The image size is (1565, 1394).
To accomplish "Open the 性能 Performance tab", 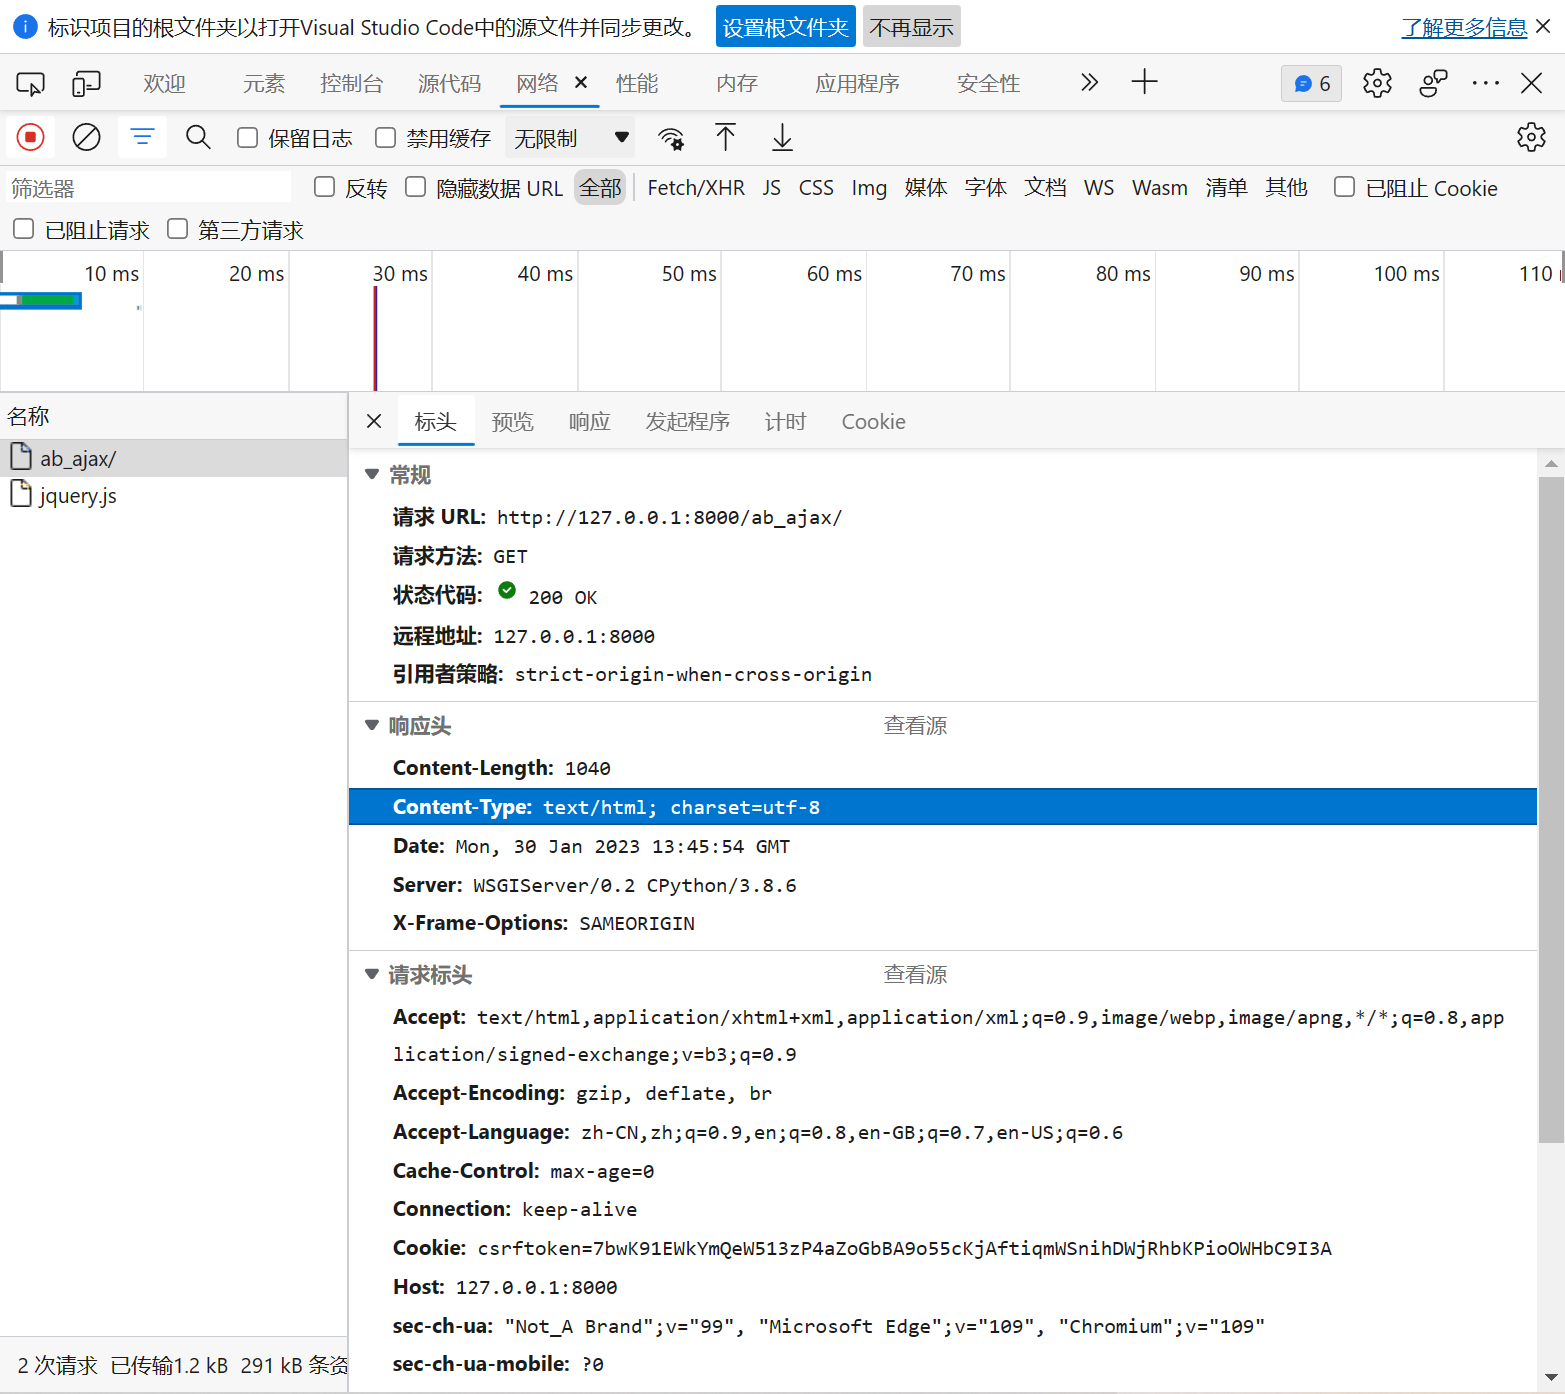I will point(637,84).
